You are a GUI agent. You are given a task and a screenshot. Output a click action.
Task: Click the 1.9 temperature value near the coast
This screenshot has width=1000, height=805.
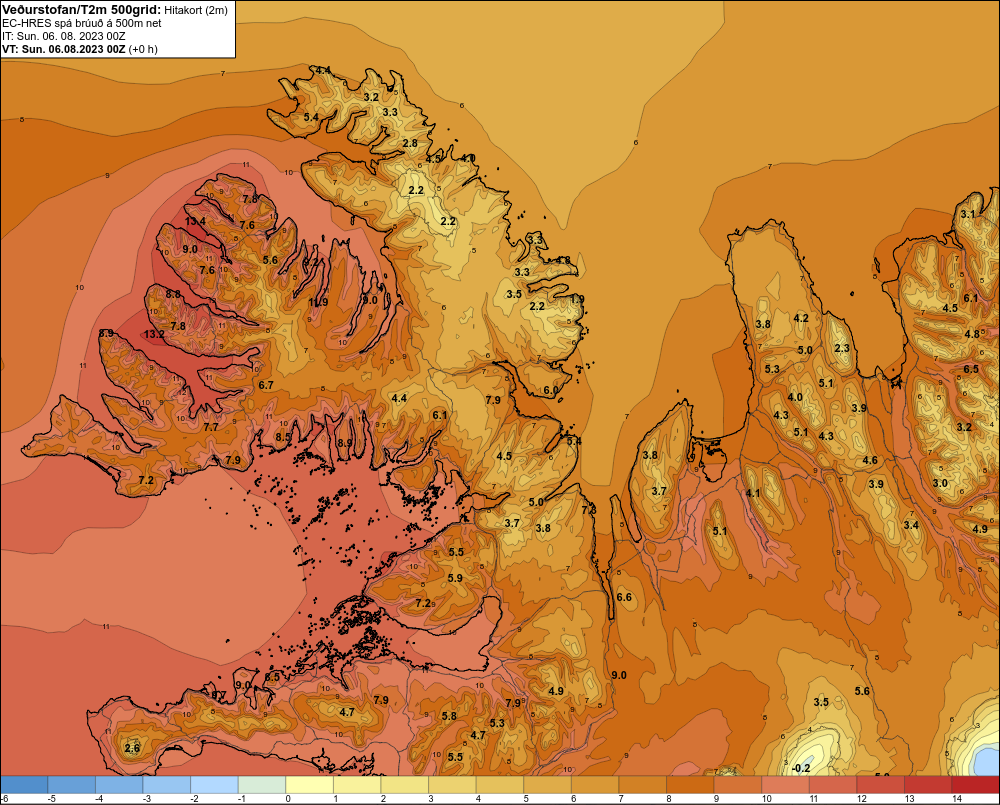(x=577, y=299)
